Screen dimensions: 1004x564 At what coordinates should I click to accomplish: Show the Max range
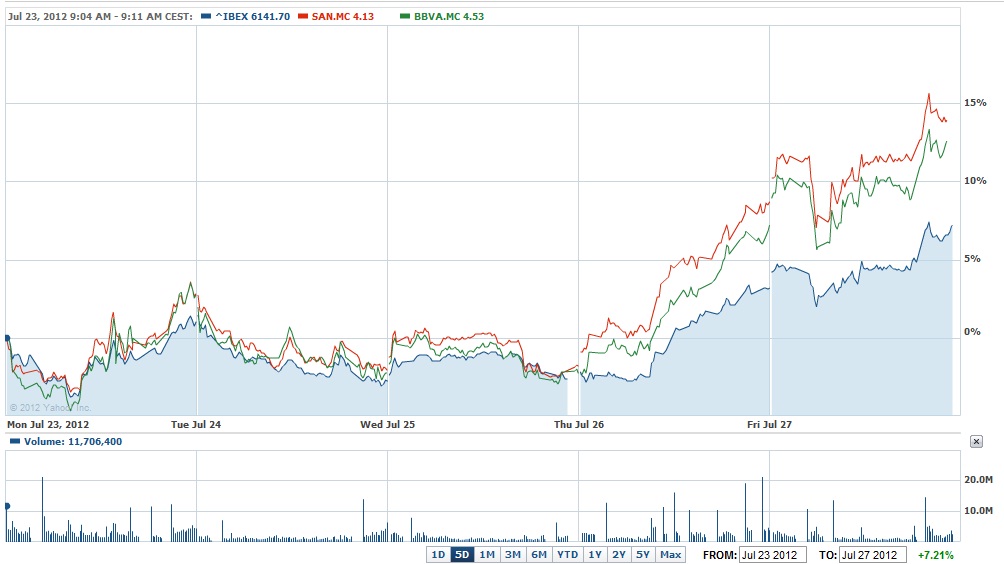[670, 554]
